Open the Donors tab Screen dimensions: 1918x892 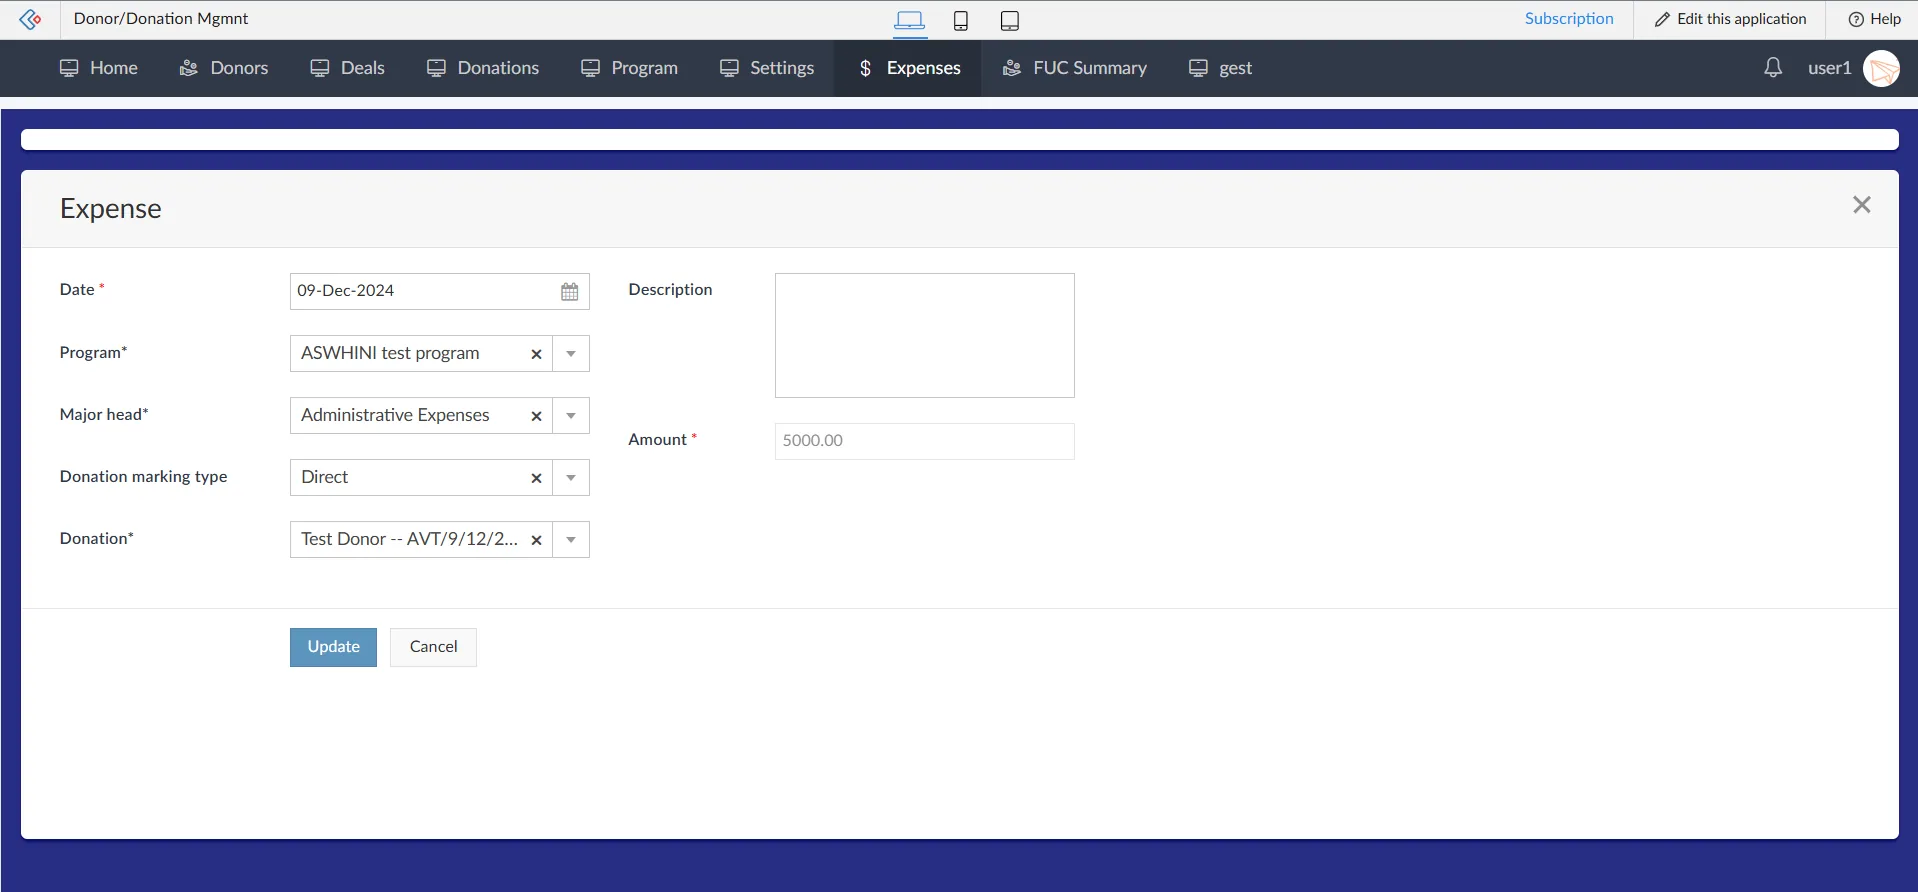tap(224, 68)
